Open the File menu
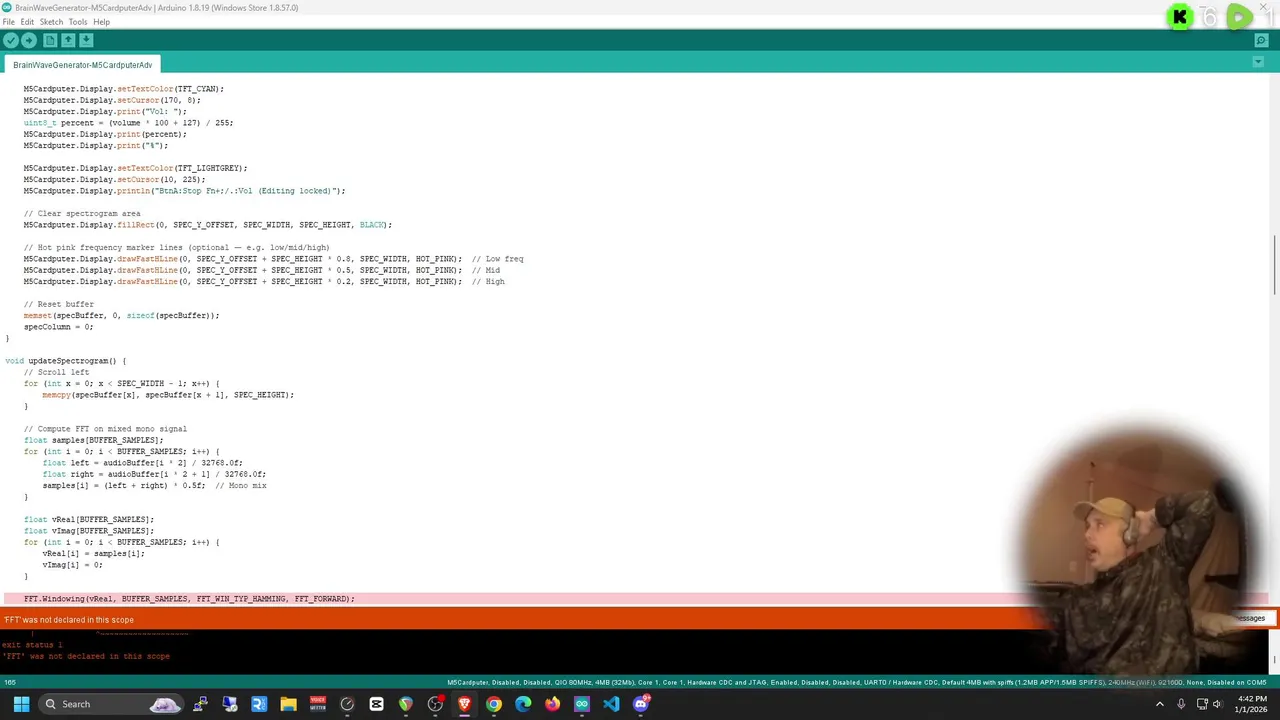This screenshot has width=1280, height=720. (x=8, y=22)
